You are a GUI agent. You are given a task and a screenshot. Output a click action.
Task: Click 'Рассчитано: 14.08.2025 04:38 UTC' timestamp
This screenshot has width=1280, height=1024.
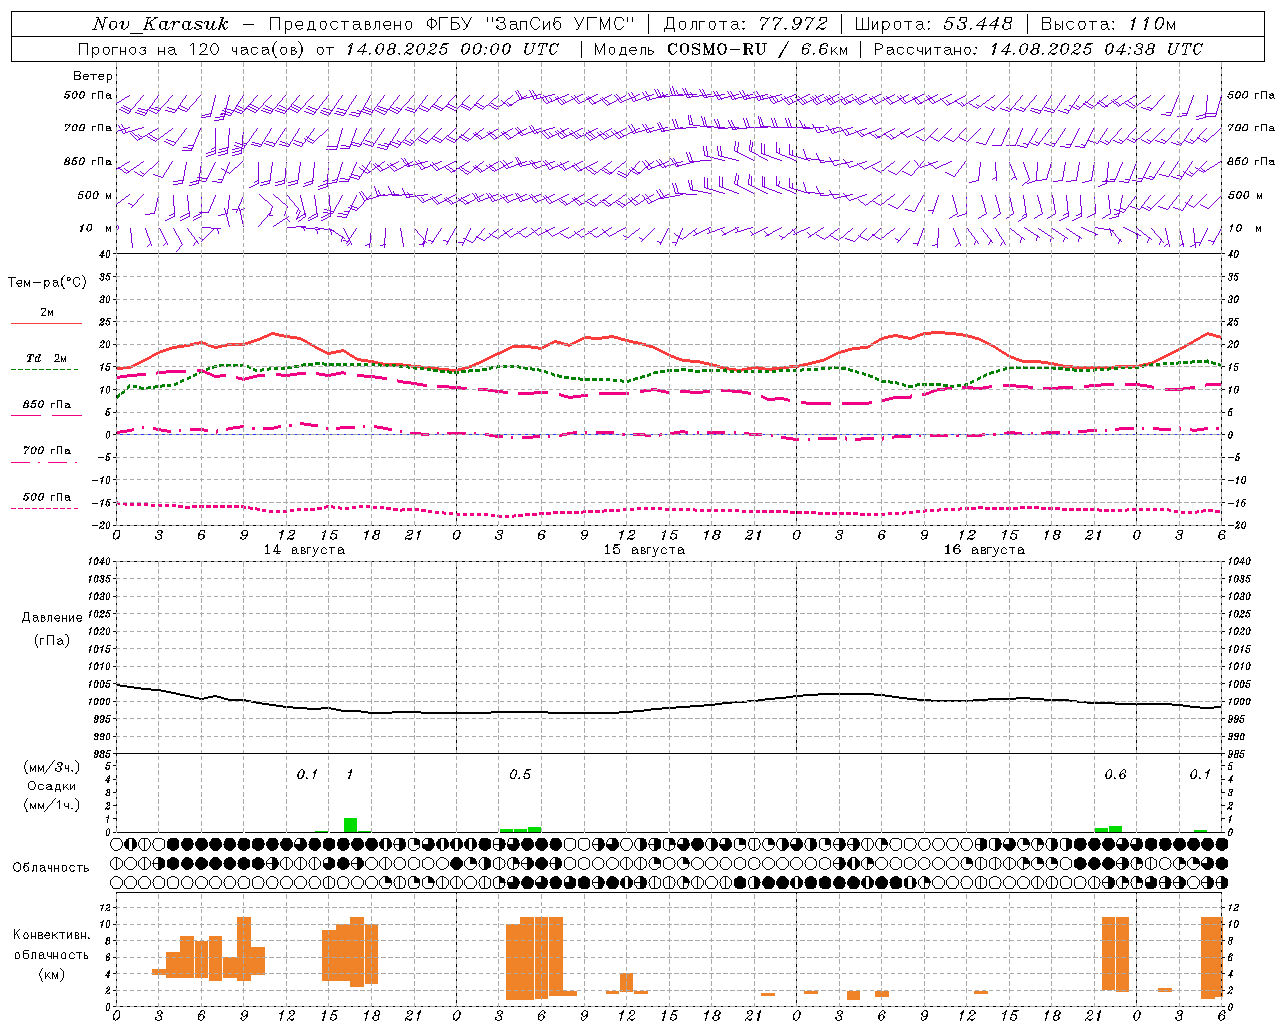coord(1038,49)
